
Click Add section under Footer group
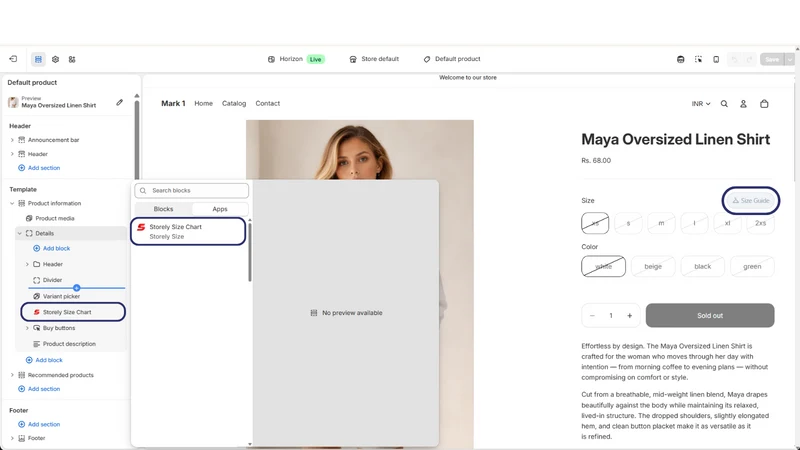point(39,424)
